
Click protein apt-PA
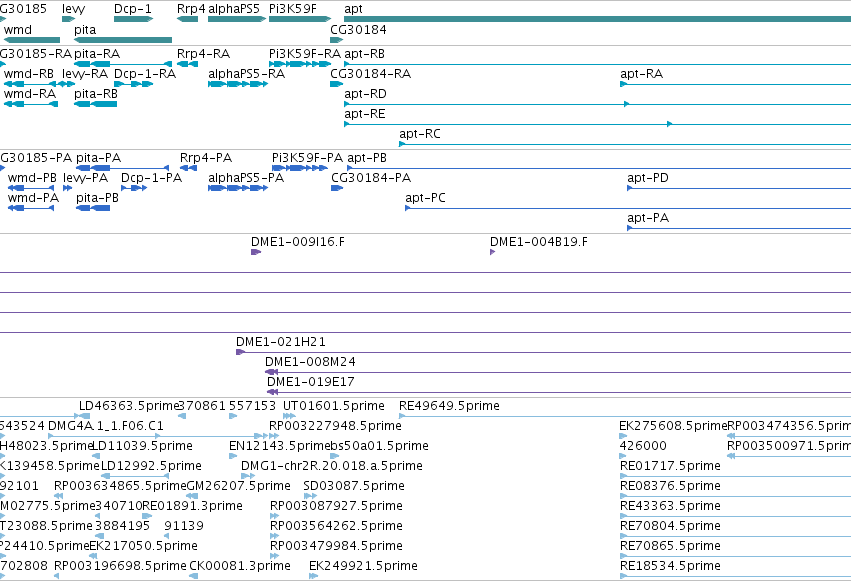[x=648, y=218]
